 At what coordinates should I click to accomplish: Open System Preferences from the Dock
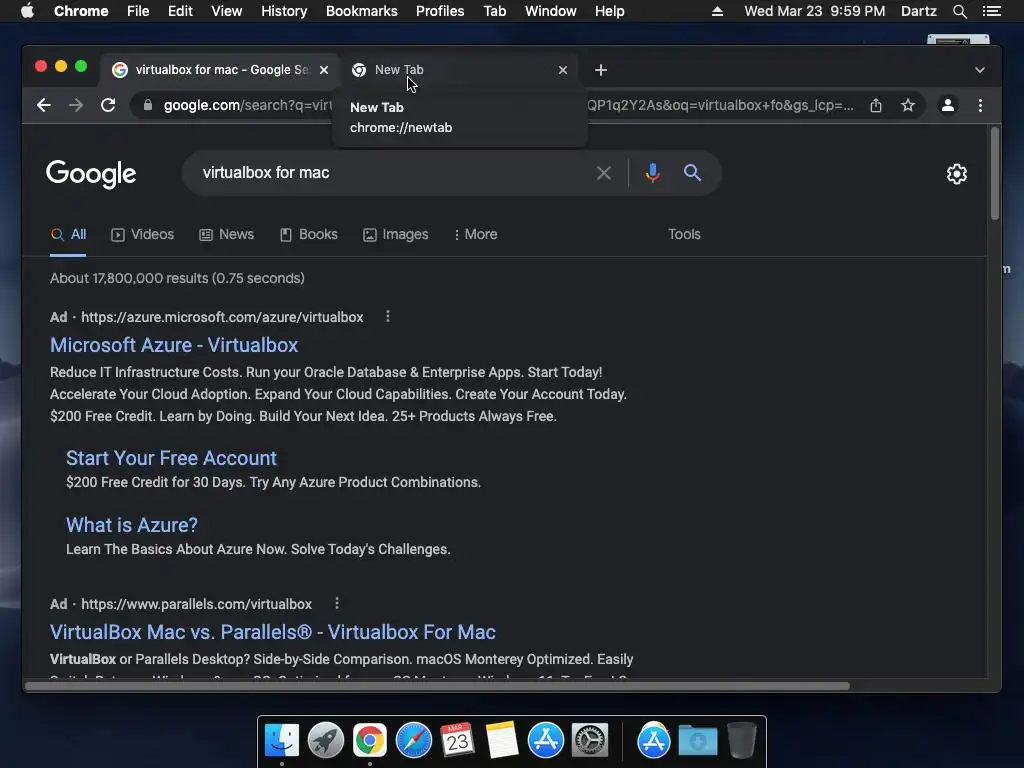pos(590,741)
